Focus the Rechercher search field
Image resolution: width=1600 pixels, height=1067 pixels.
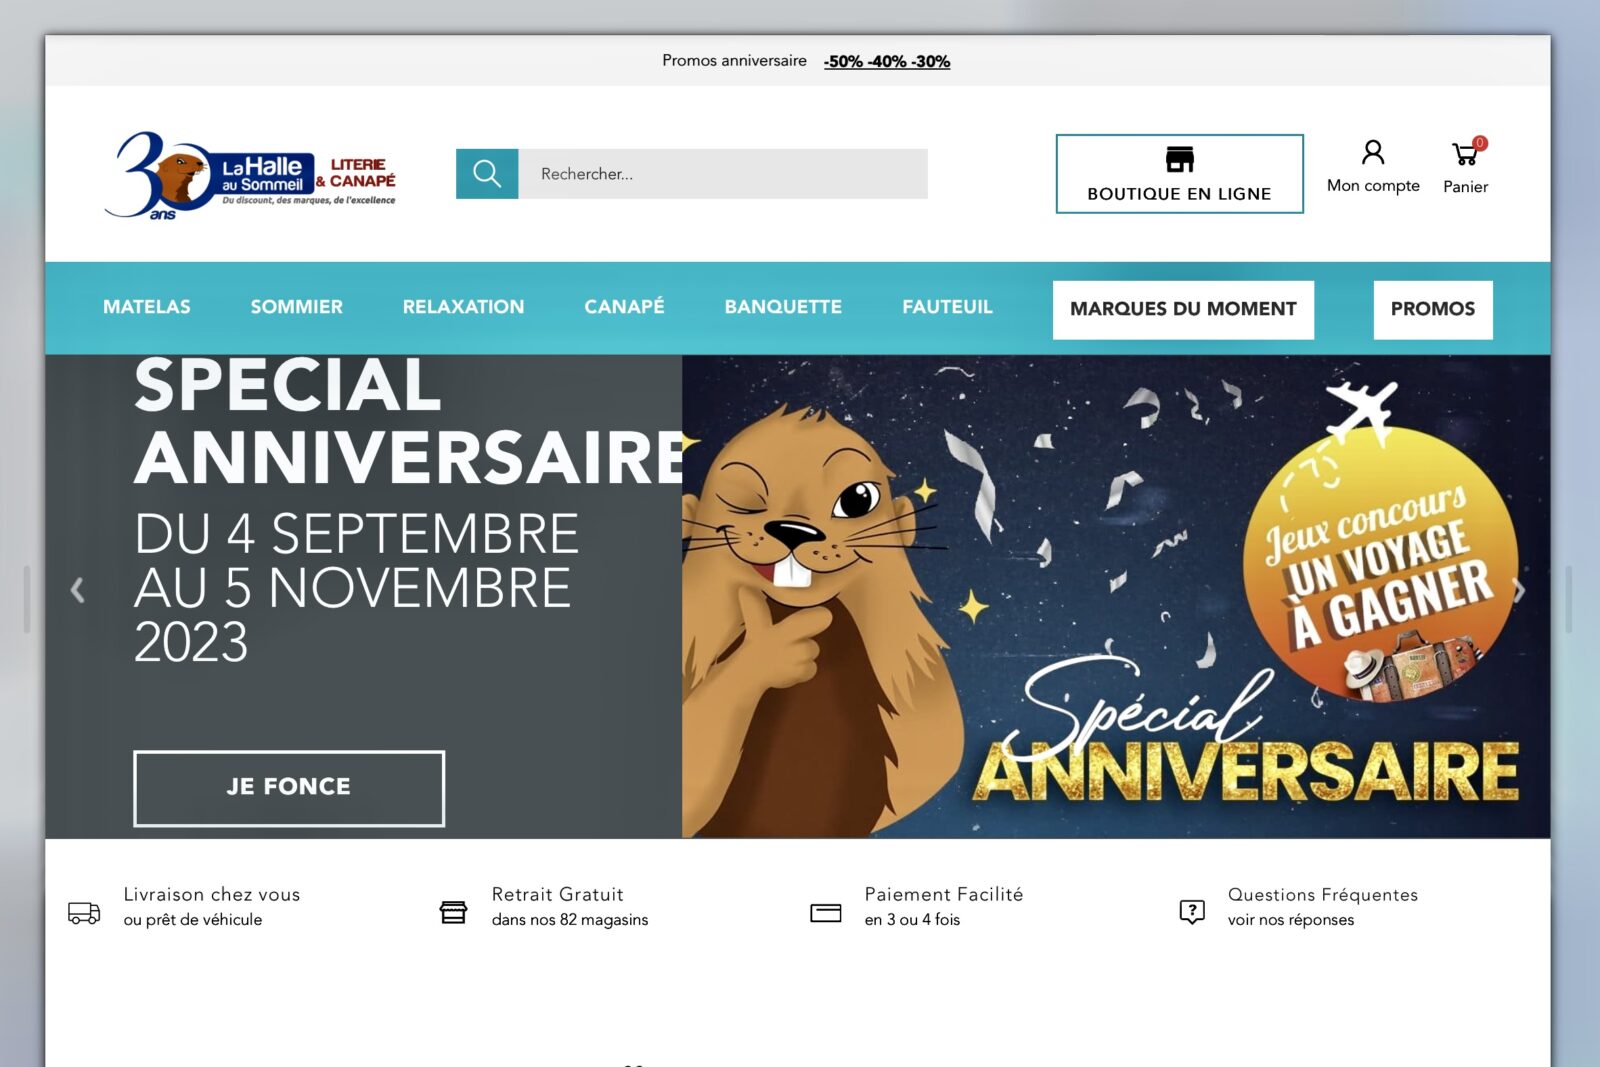point(723,174)
